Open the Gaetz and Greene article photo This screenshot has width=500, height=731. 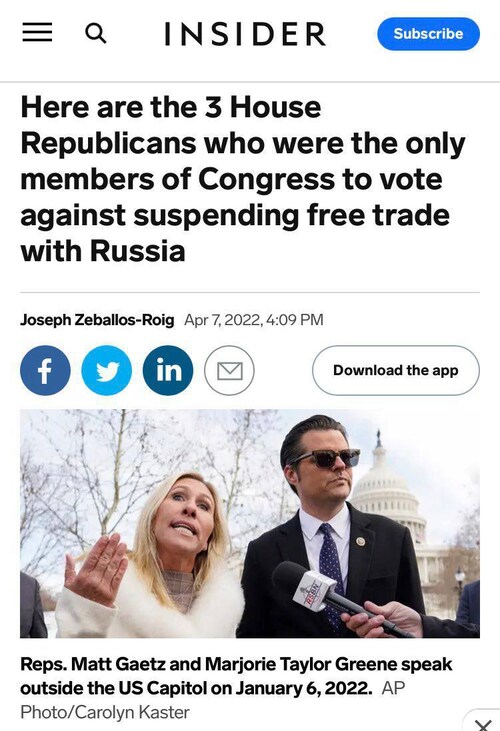[x=250, y=524]
